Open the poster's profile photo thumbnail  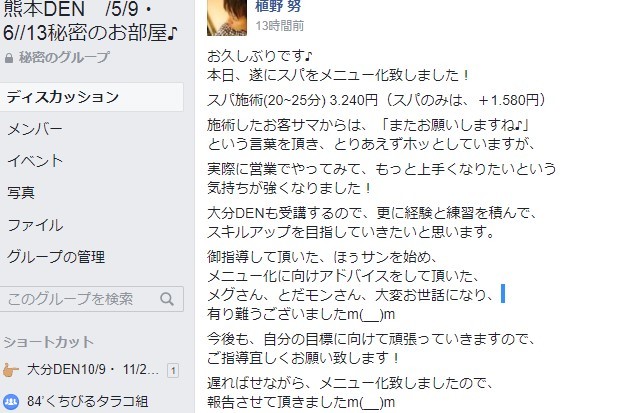(x=227, y=18)
